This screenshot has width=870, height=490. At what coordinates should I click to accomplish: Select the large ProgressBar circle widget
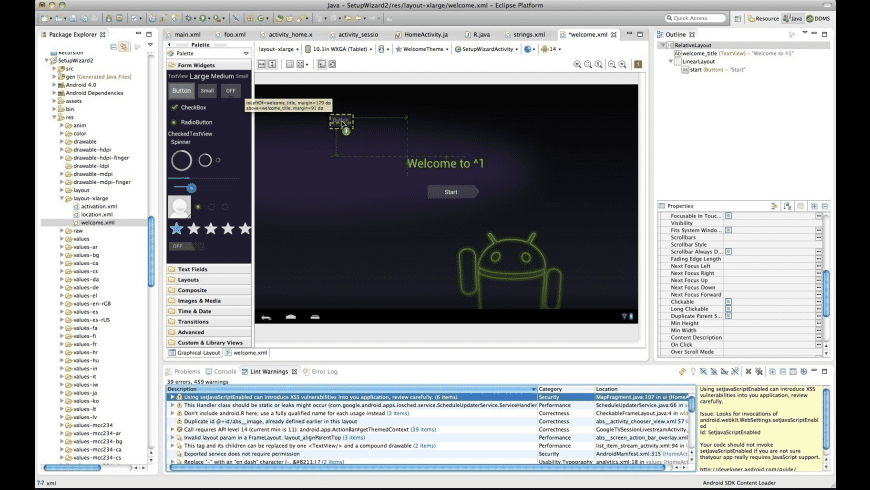click(x=181, y=160)
